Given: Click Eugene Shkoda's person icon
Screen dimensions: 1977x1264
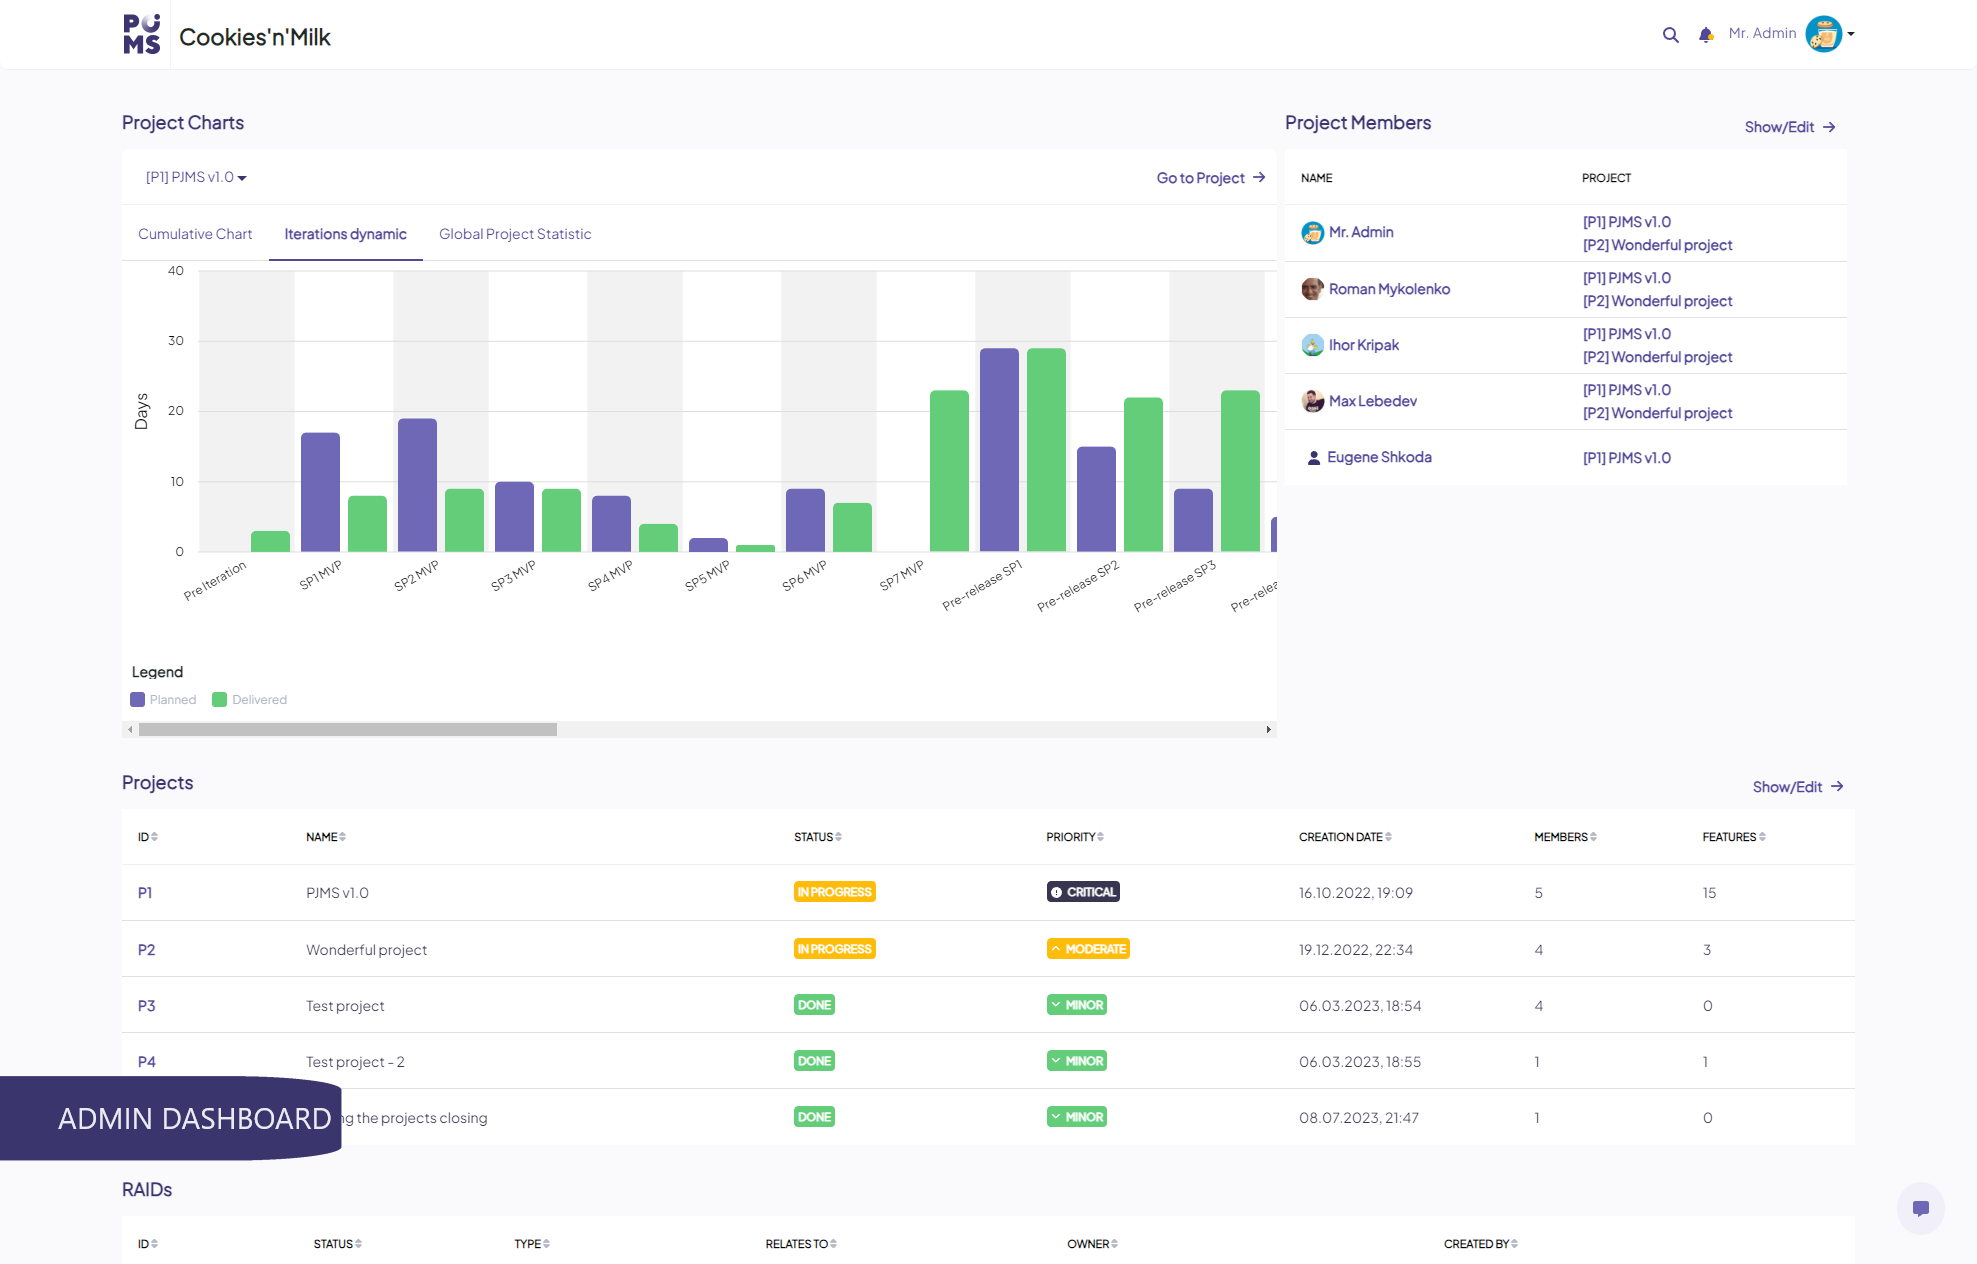Looking at the screenshot, I should point(1313,458).
